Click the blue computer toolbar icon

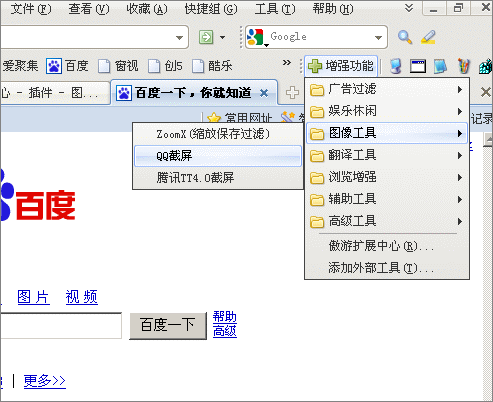tap(396, 66)
